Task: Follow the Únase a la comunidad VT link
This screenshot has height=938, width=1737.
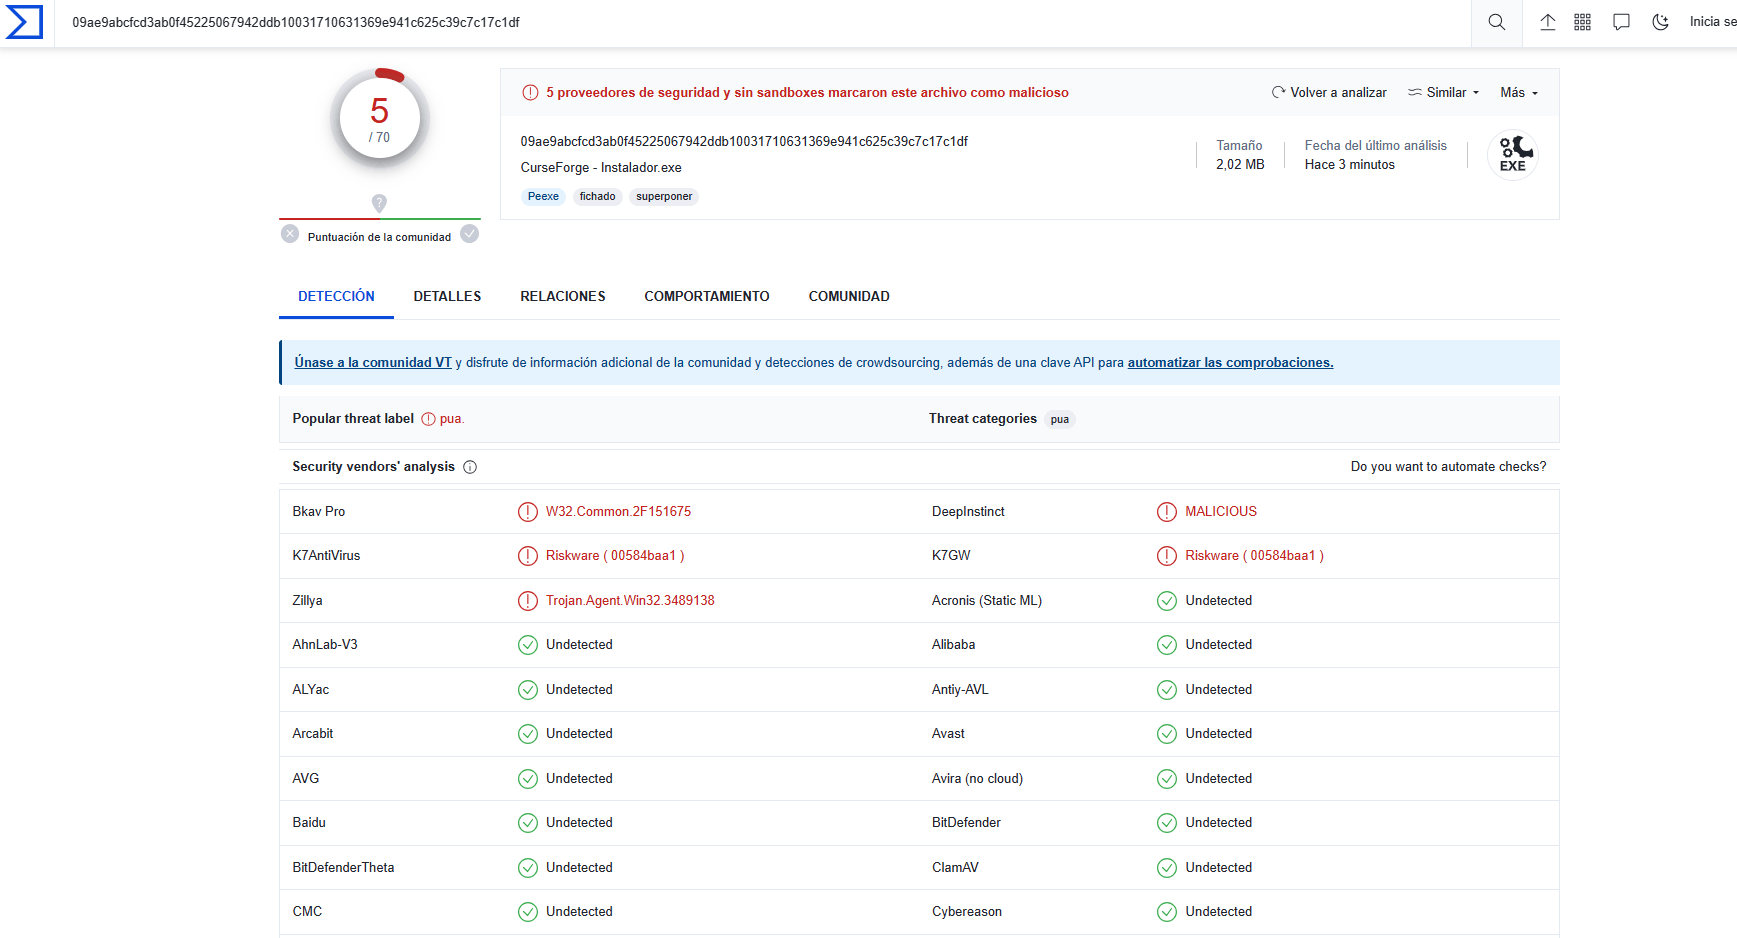Action: coord(373,362)
